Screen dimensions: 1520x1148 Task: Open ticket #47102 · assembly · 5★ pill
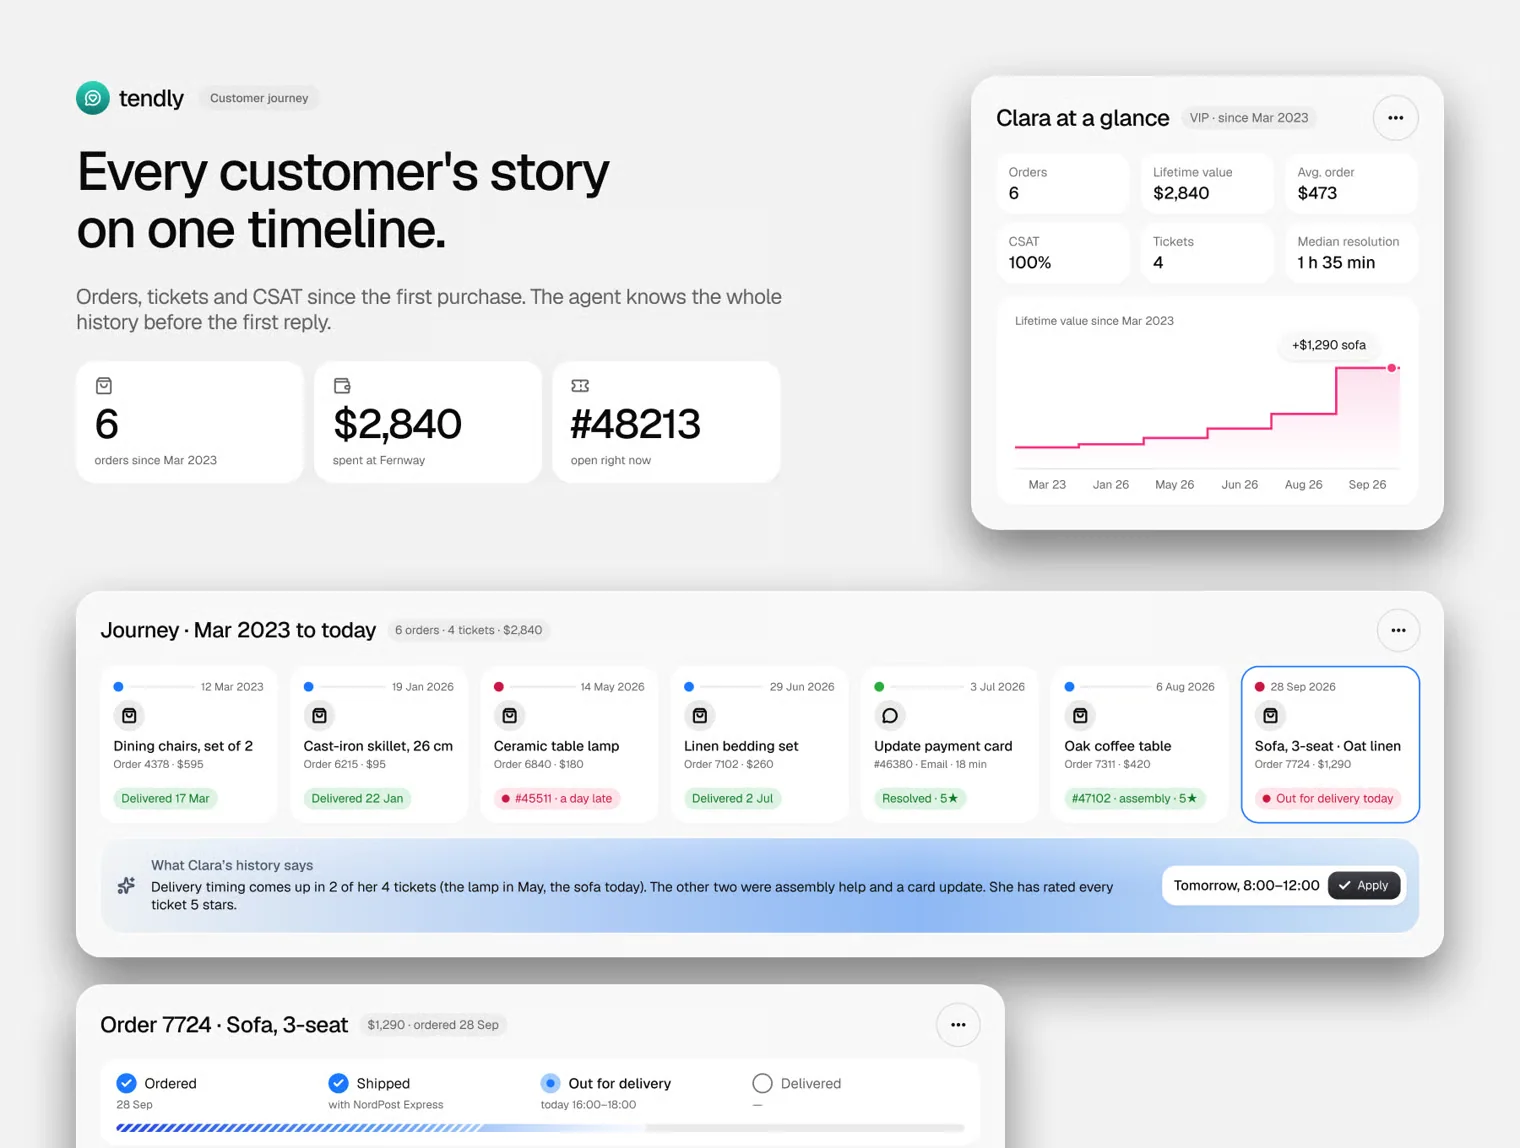[1135, 799]
